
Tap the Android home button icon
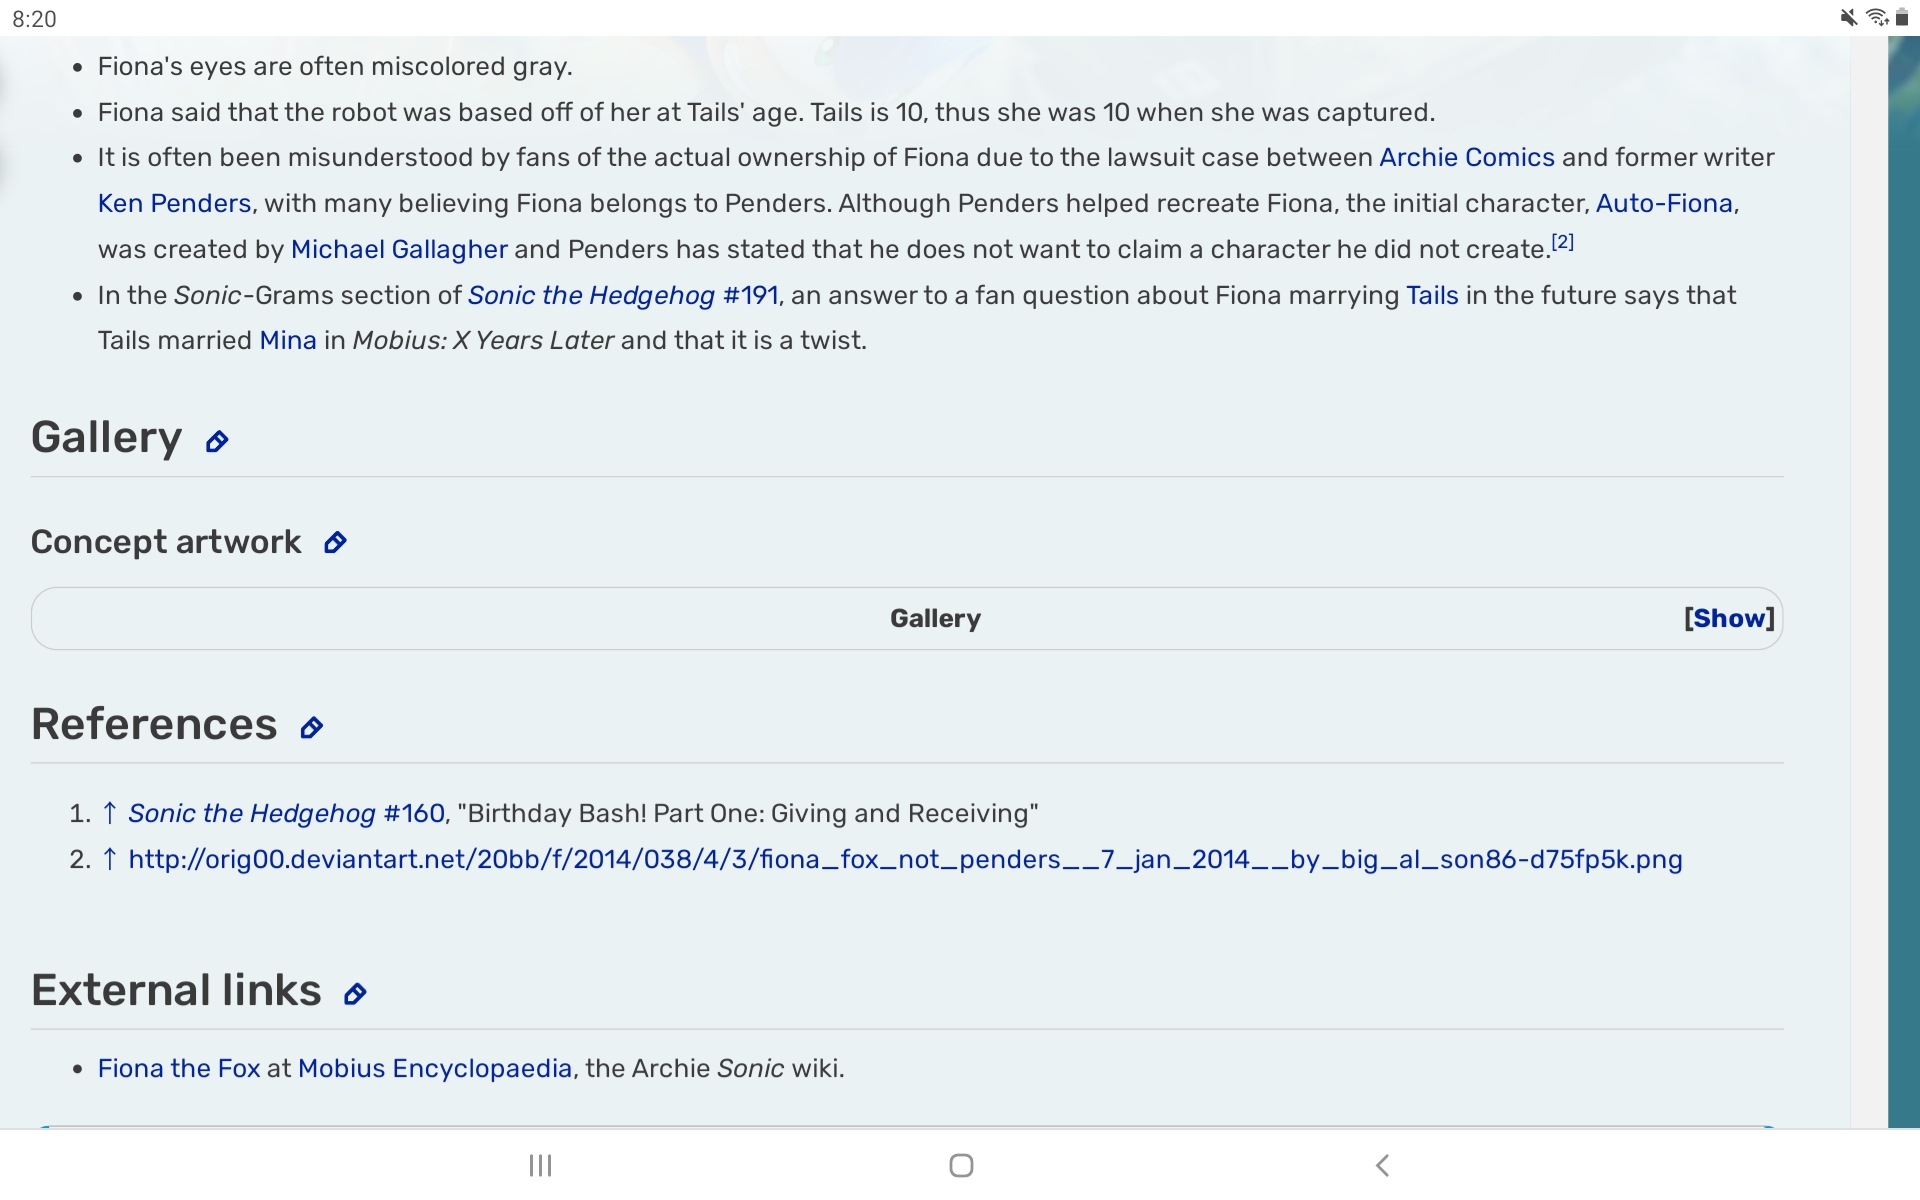click(961, 1165)
